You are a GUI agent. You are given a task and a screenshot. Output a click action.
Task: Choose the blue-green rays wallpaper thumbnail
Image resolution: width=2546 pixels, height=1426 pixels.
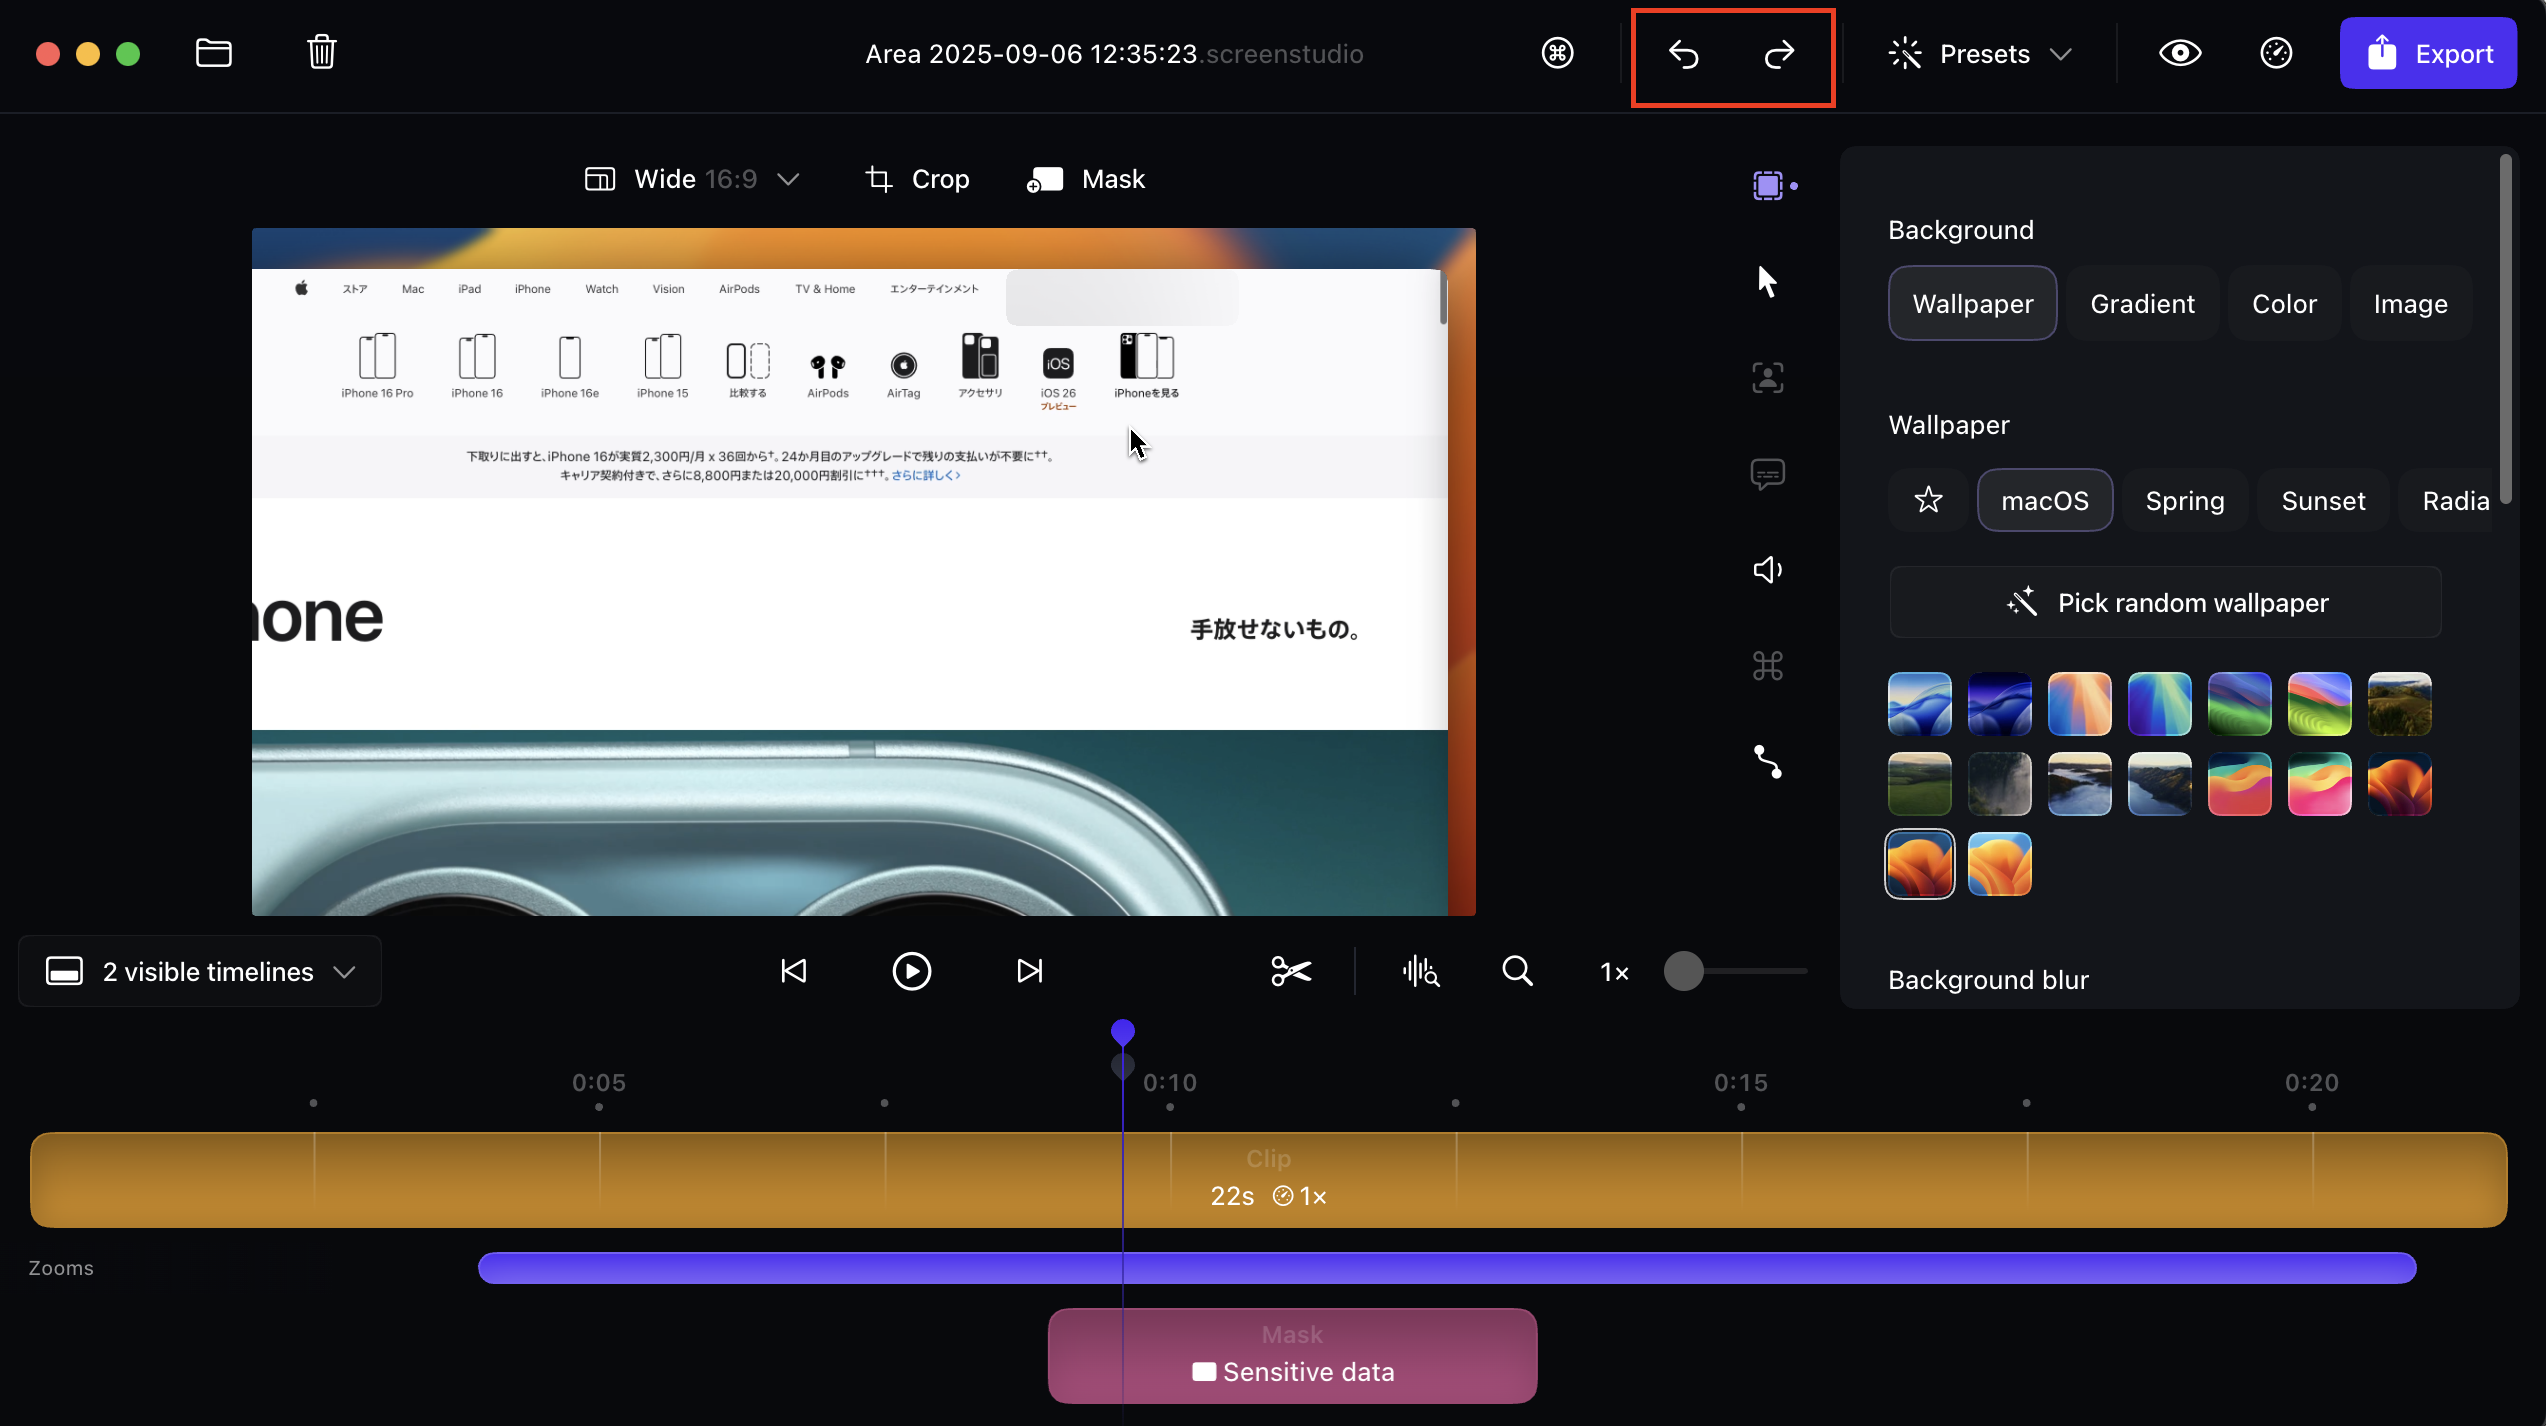click(x=2159, y=703)
